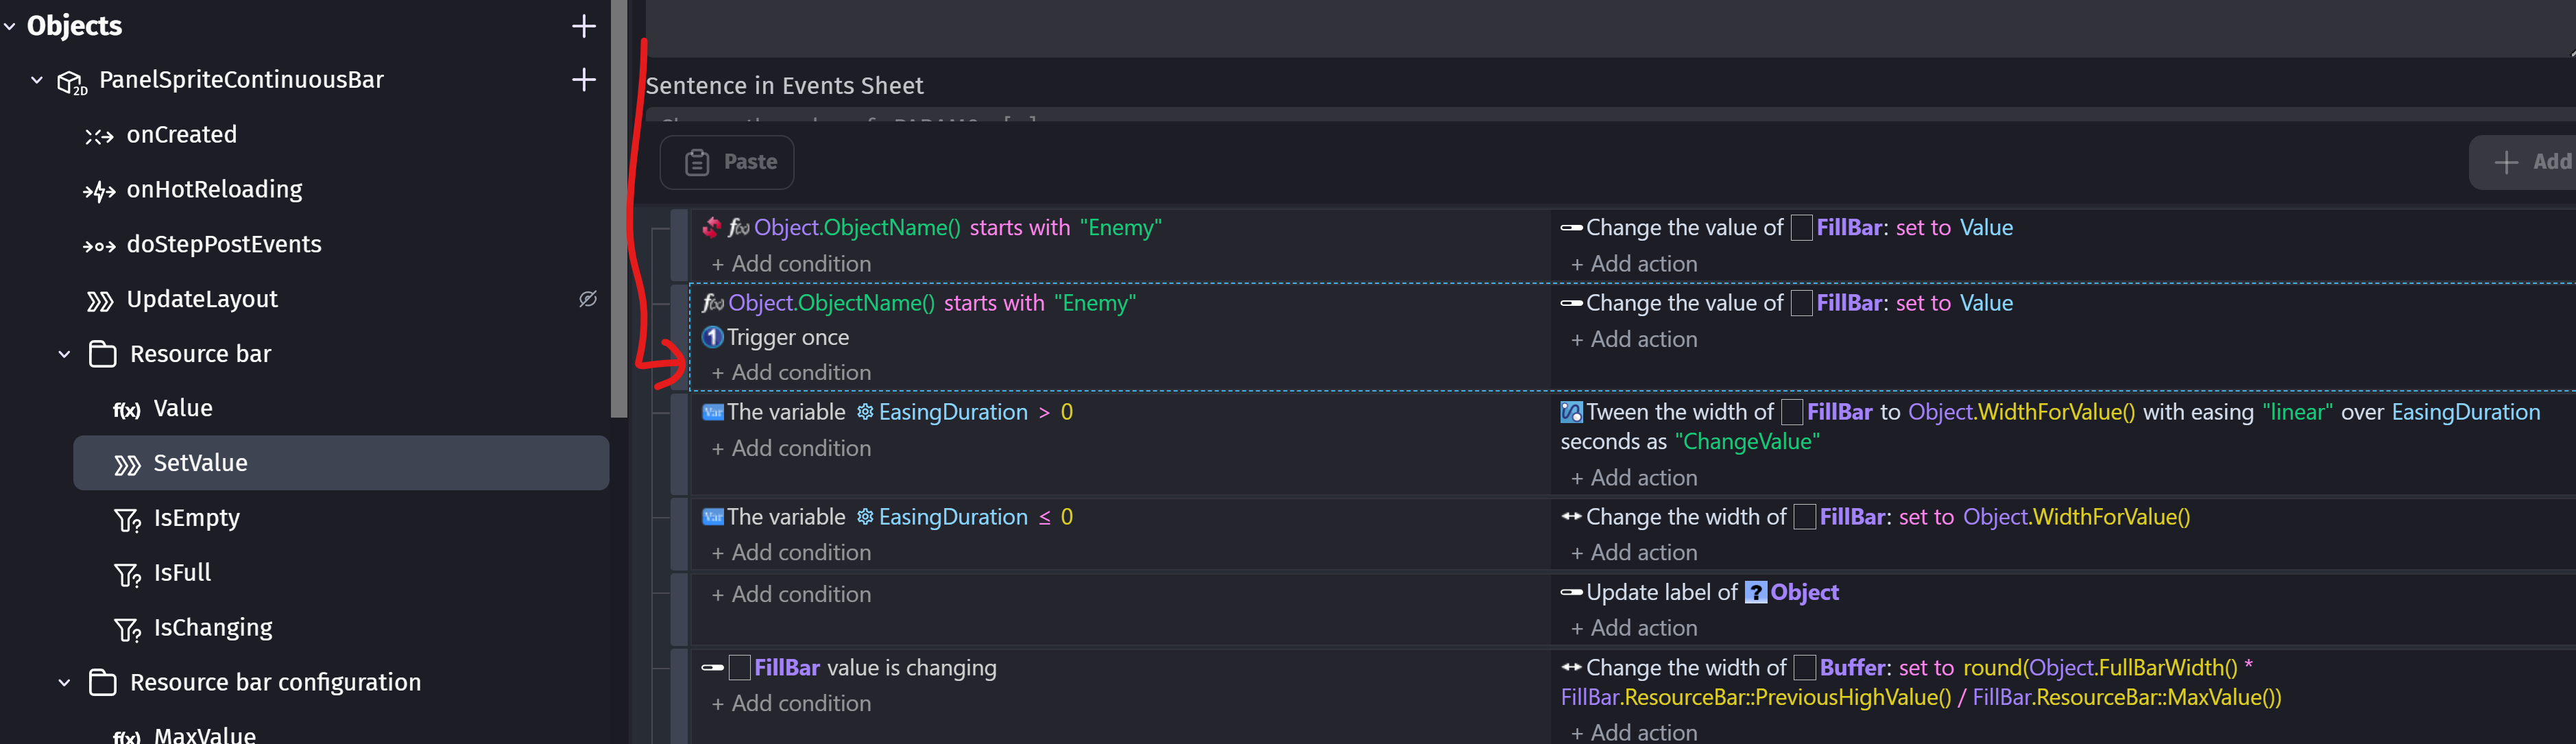Click resize icon of Change width of FillBar action
Image resolution: width=2576 pixels, height=744 pixels.
point(1571,517)
